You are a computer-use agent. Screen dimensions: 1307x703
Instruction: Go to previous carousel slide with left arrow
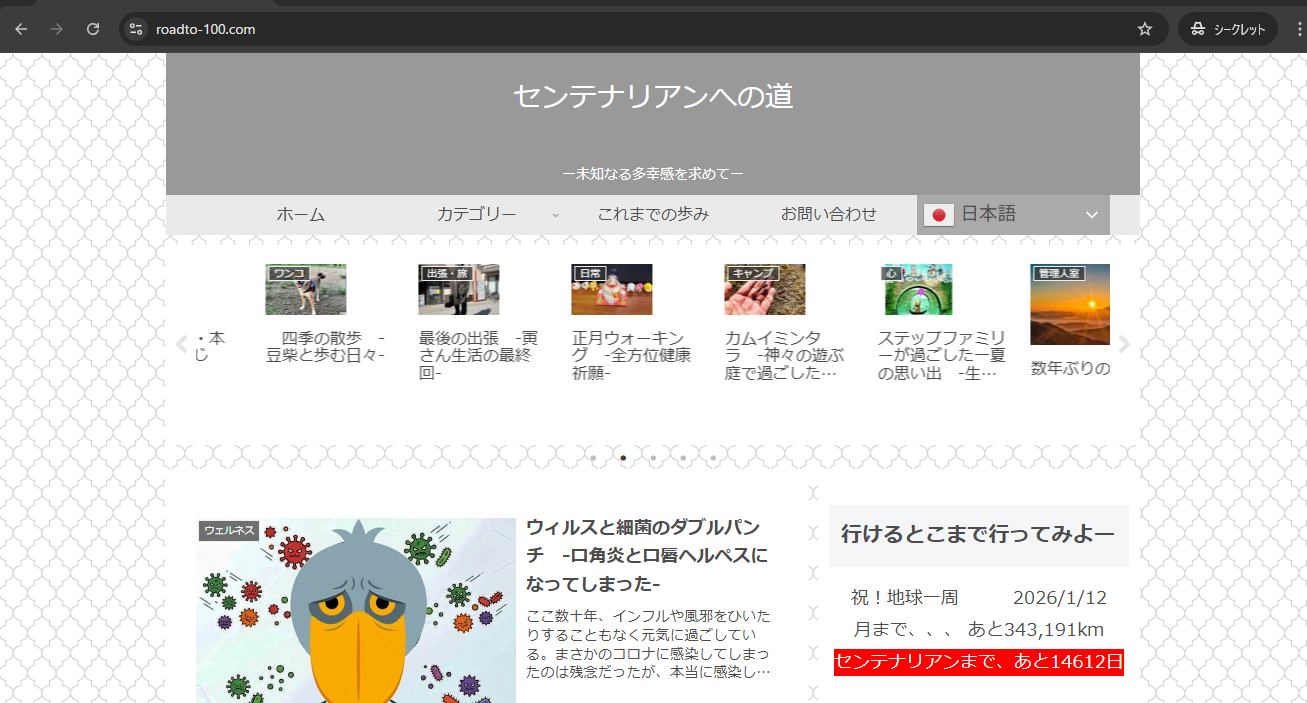181,345
